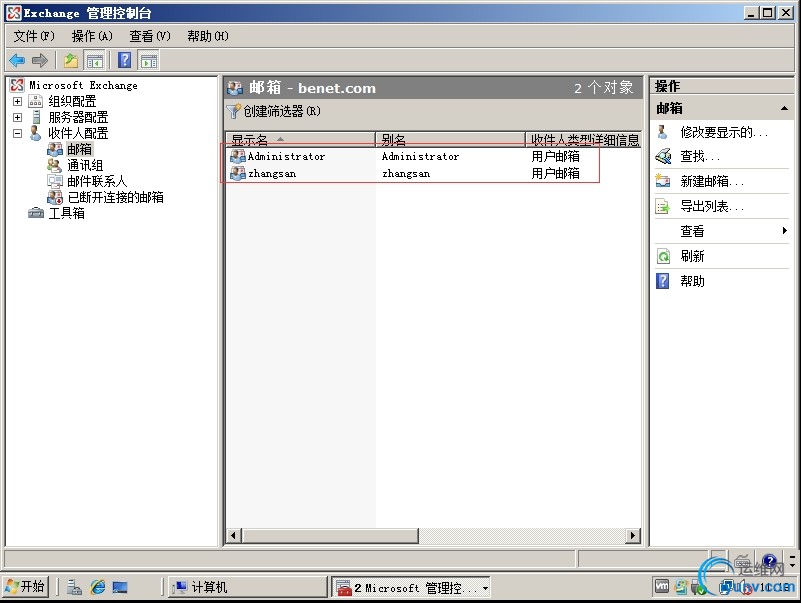This screenshot has height=603, width=801.
Task: Select 已断开连接的邮箱 in the tree
Action: pos(115,197)
